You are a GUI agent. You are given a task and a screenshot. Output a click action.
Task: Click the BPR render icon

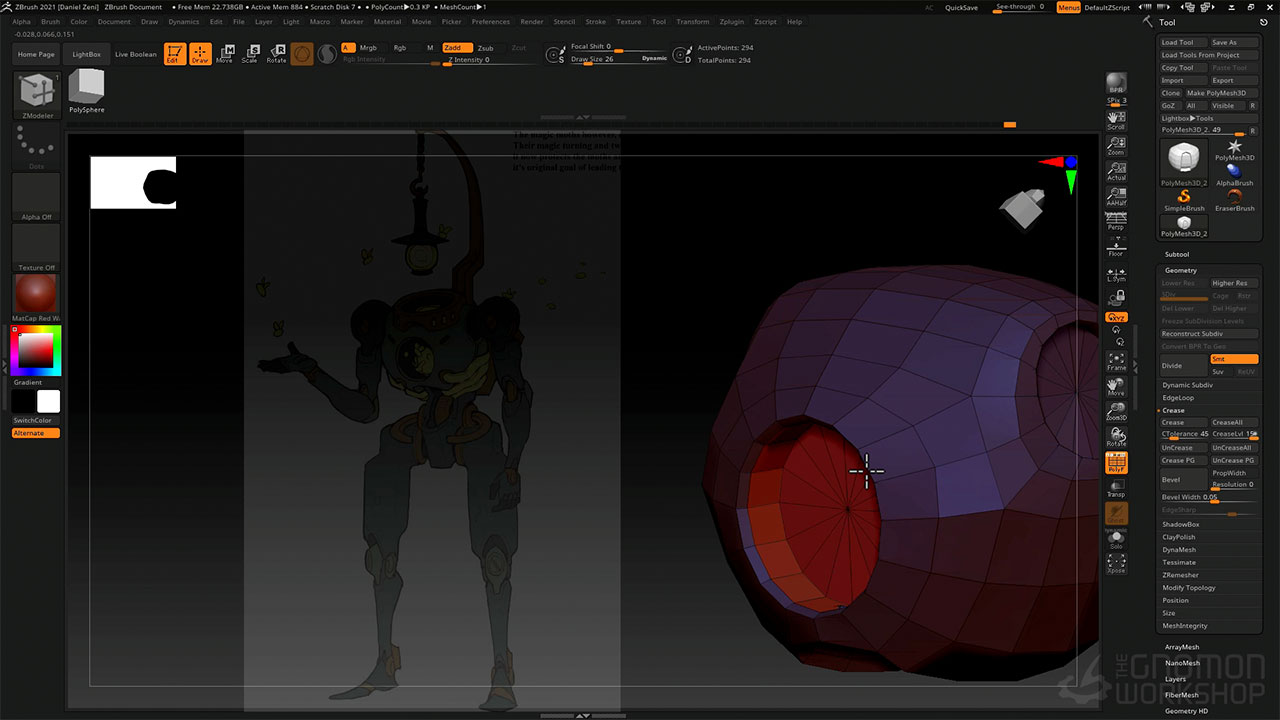1116,84
